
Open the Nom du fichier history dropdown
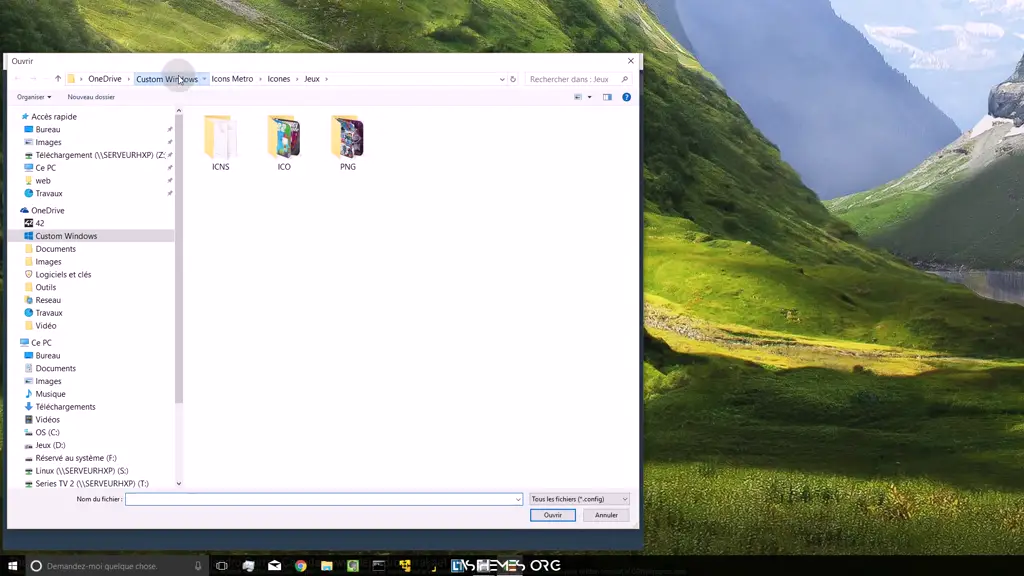click(518, 499)
